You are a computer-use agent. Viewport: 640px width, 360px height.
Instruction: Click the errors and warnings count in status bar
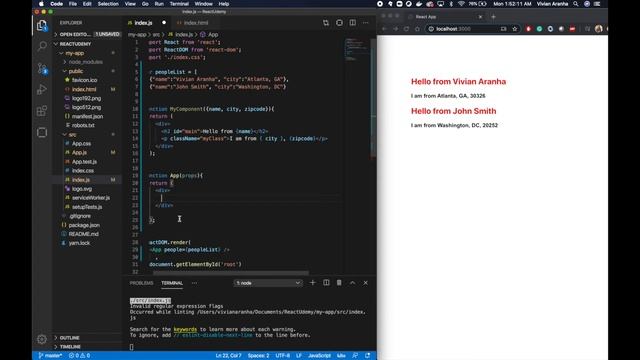[79, 356]
